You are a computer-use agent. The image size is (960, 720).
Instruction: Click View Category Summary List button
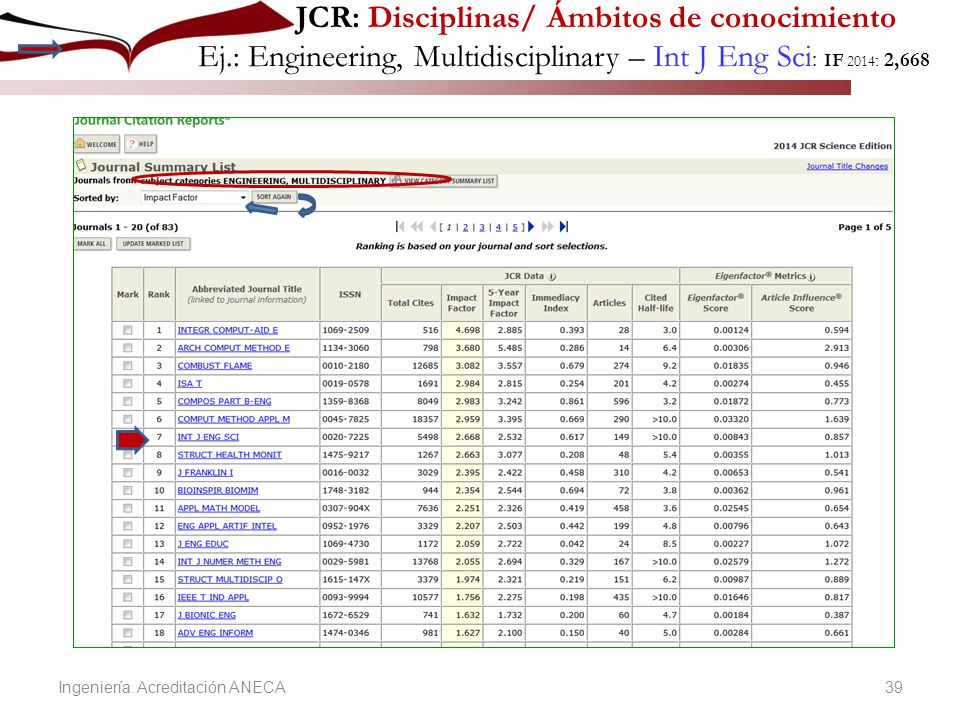click(444, 181)
